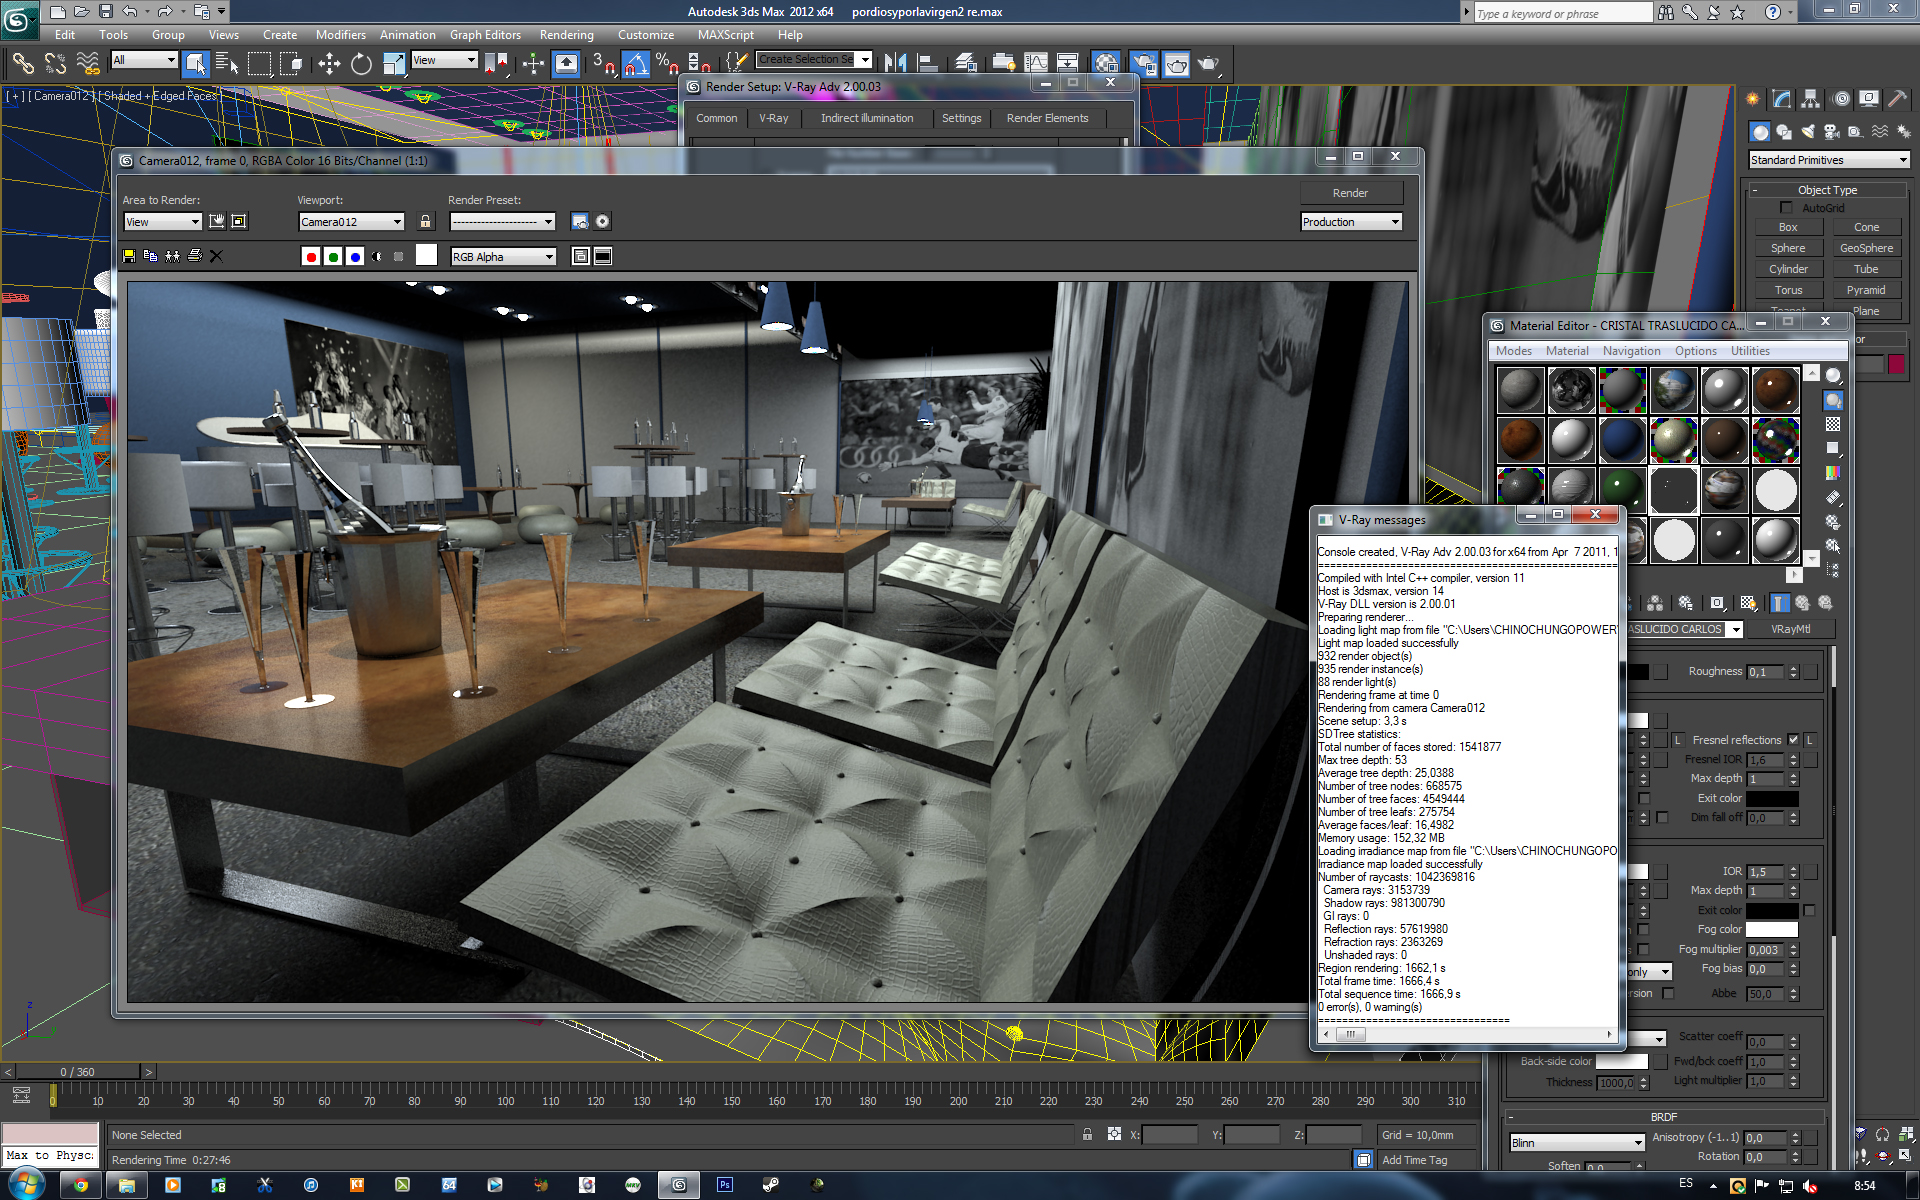Save rendered image with disk icon
This screenshot has height=1200, width=1920.
point(129,256)
